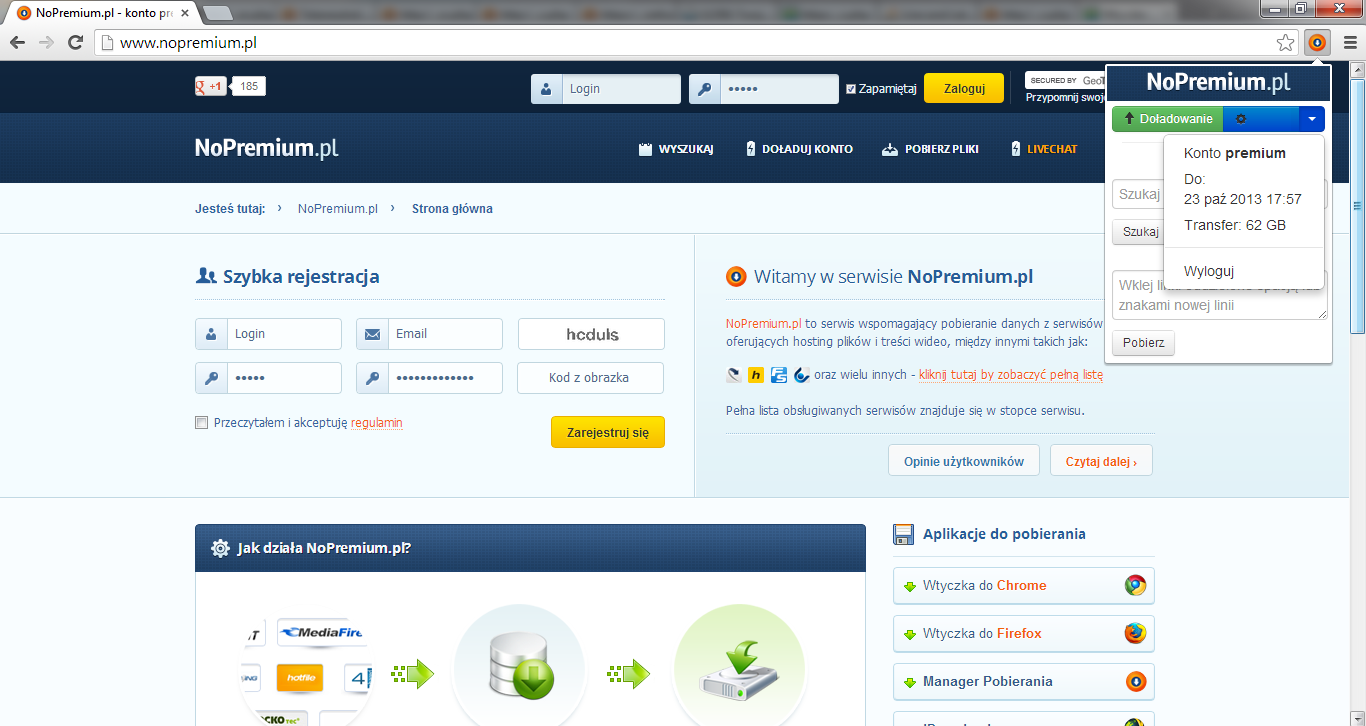Click the green Doładowanie button

click(1167, 119)
